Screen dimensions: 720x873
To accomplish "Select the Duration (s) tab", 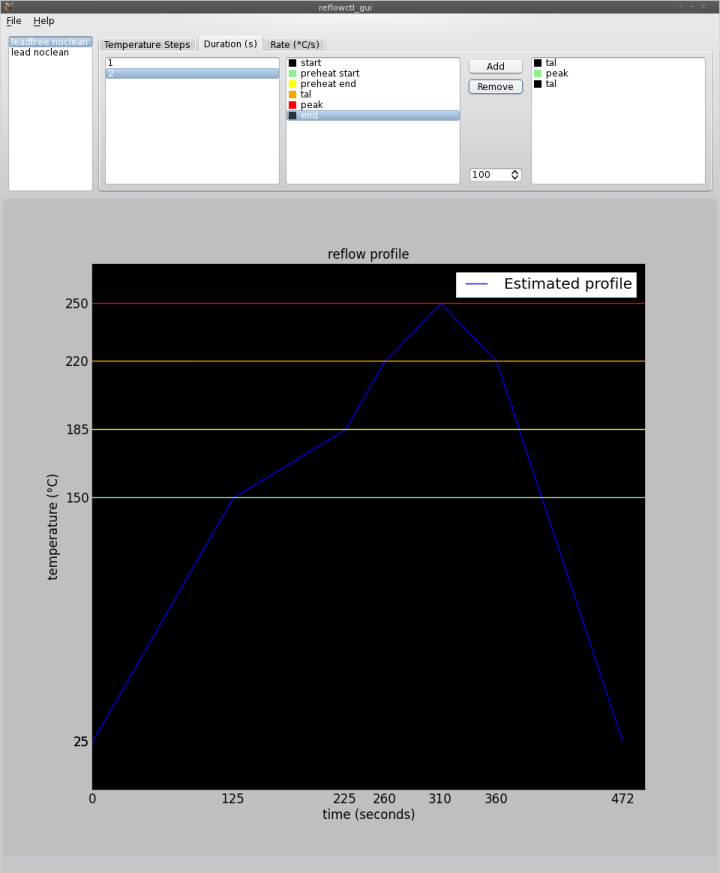I will click(230, 44).
